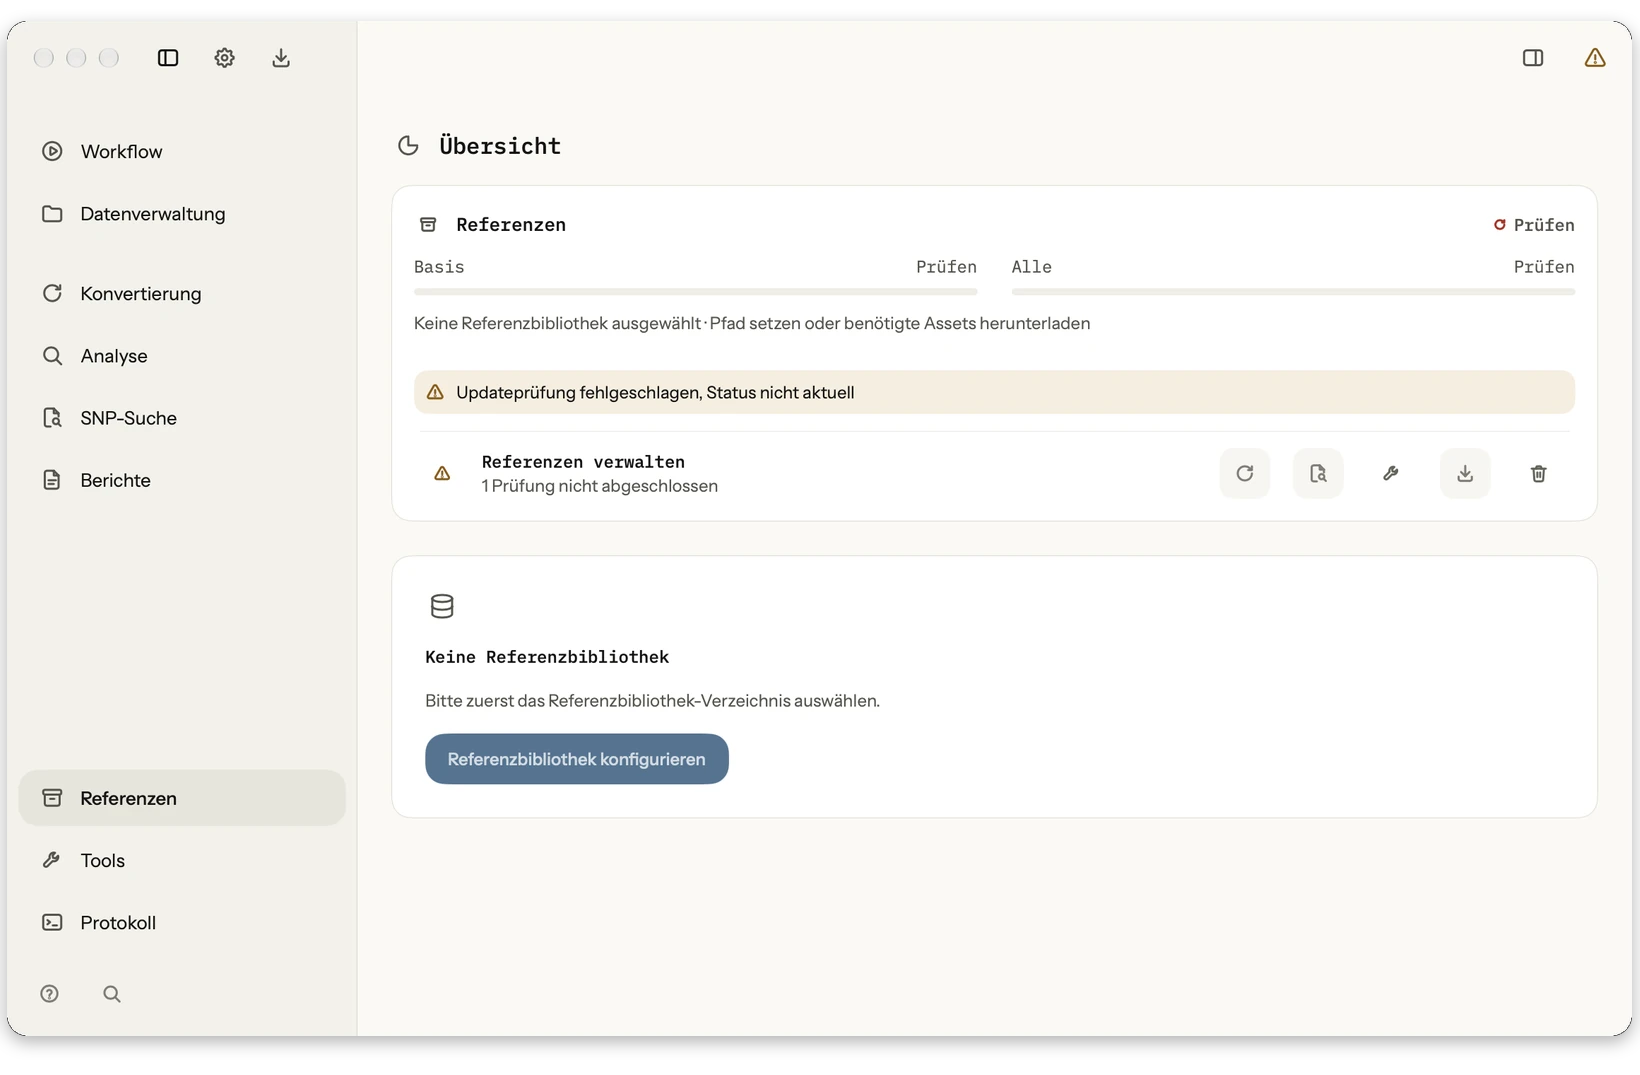Click Referenzbibliothek konfigurieren button

(x=577, y=759)
